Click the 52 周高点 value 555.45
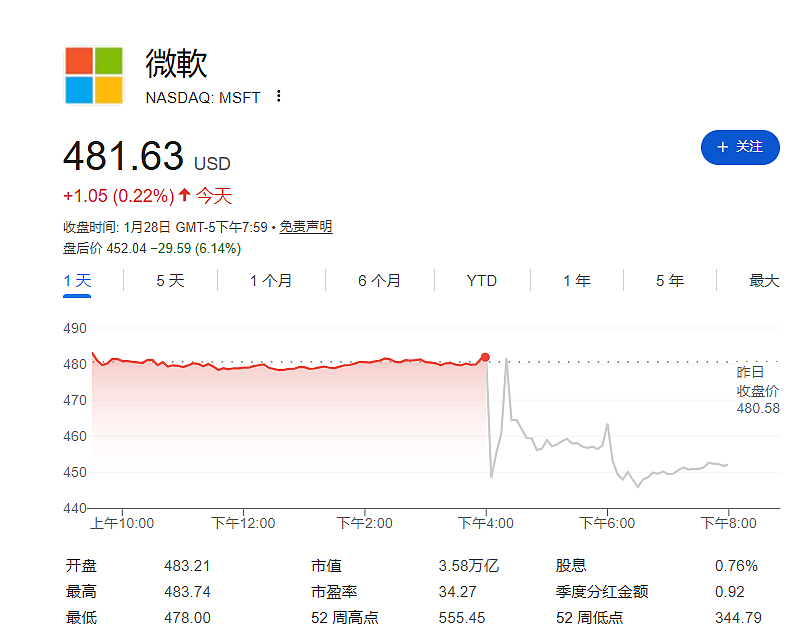Screen dimensions: 794x640 point(461,618)
